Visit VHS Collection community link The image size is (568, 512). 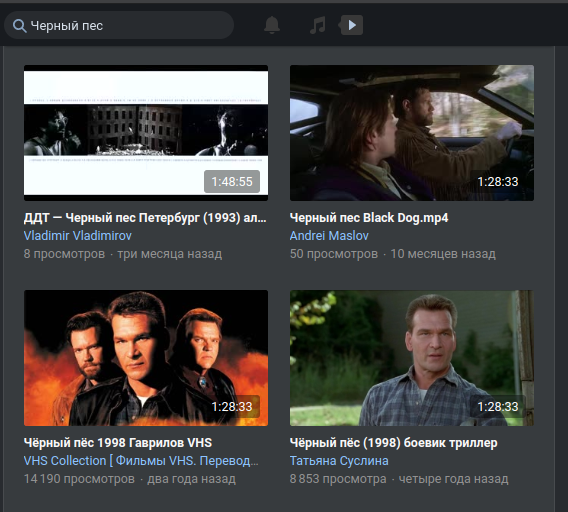[x=141, y=461]
